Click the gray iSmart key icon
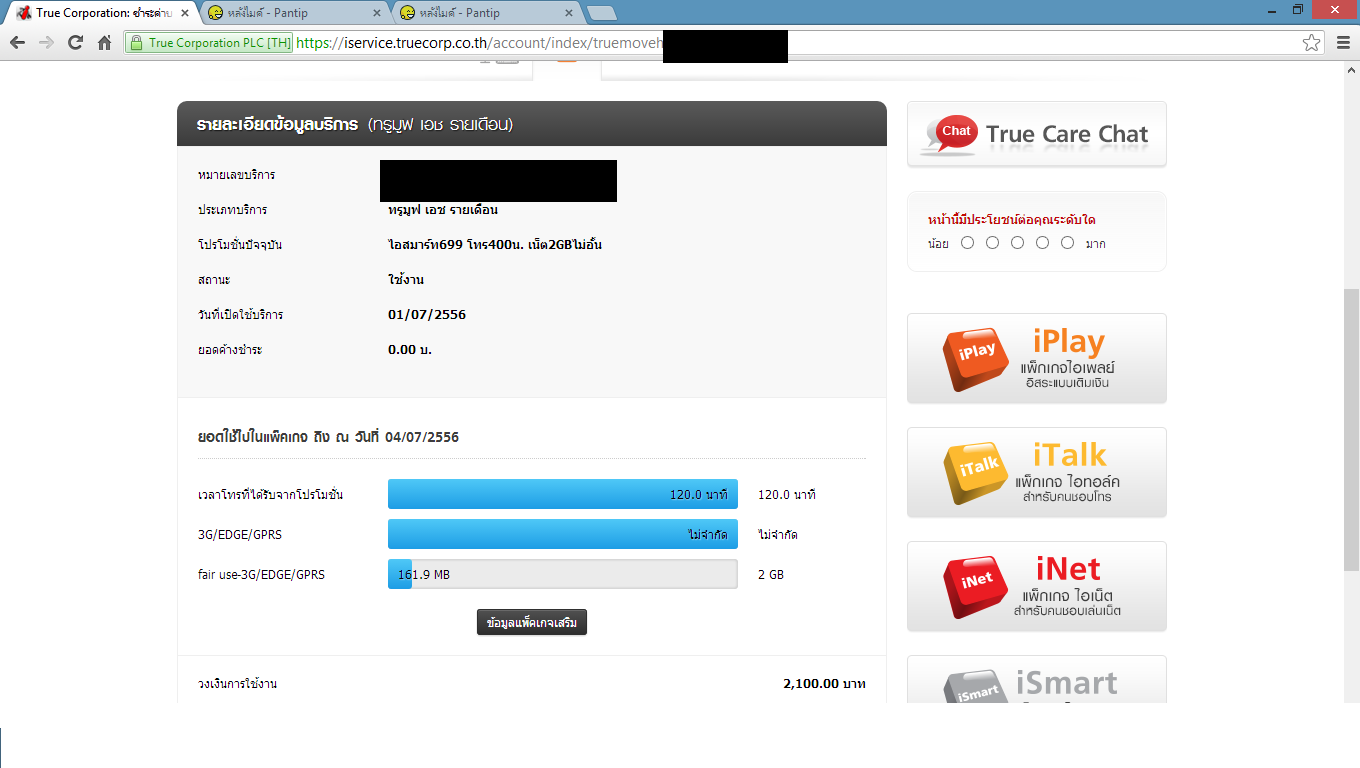 pyautogui.click(x=976, y=688)
